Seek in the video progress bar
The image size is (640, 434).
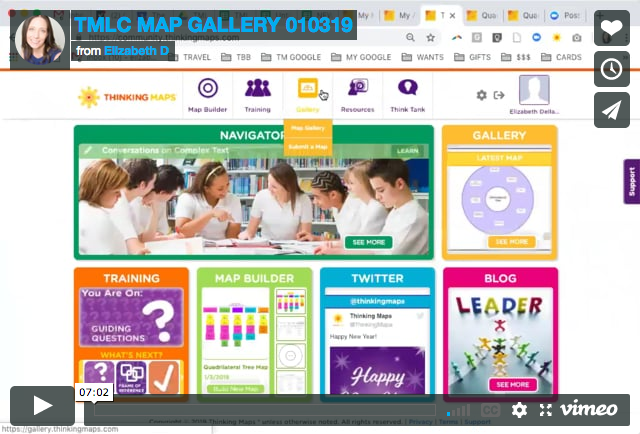point(264,410)
